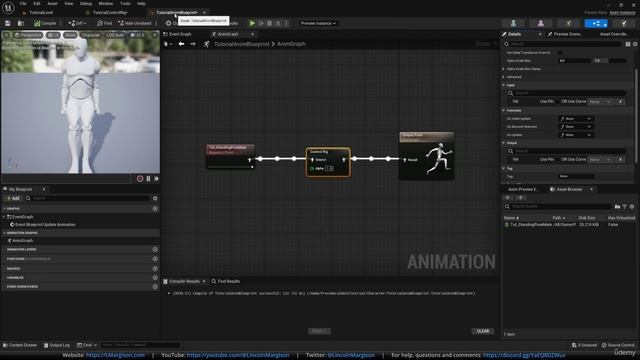Switch to the TutorialControlRig tab

click(110, 13)
